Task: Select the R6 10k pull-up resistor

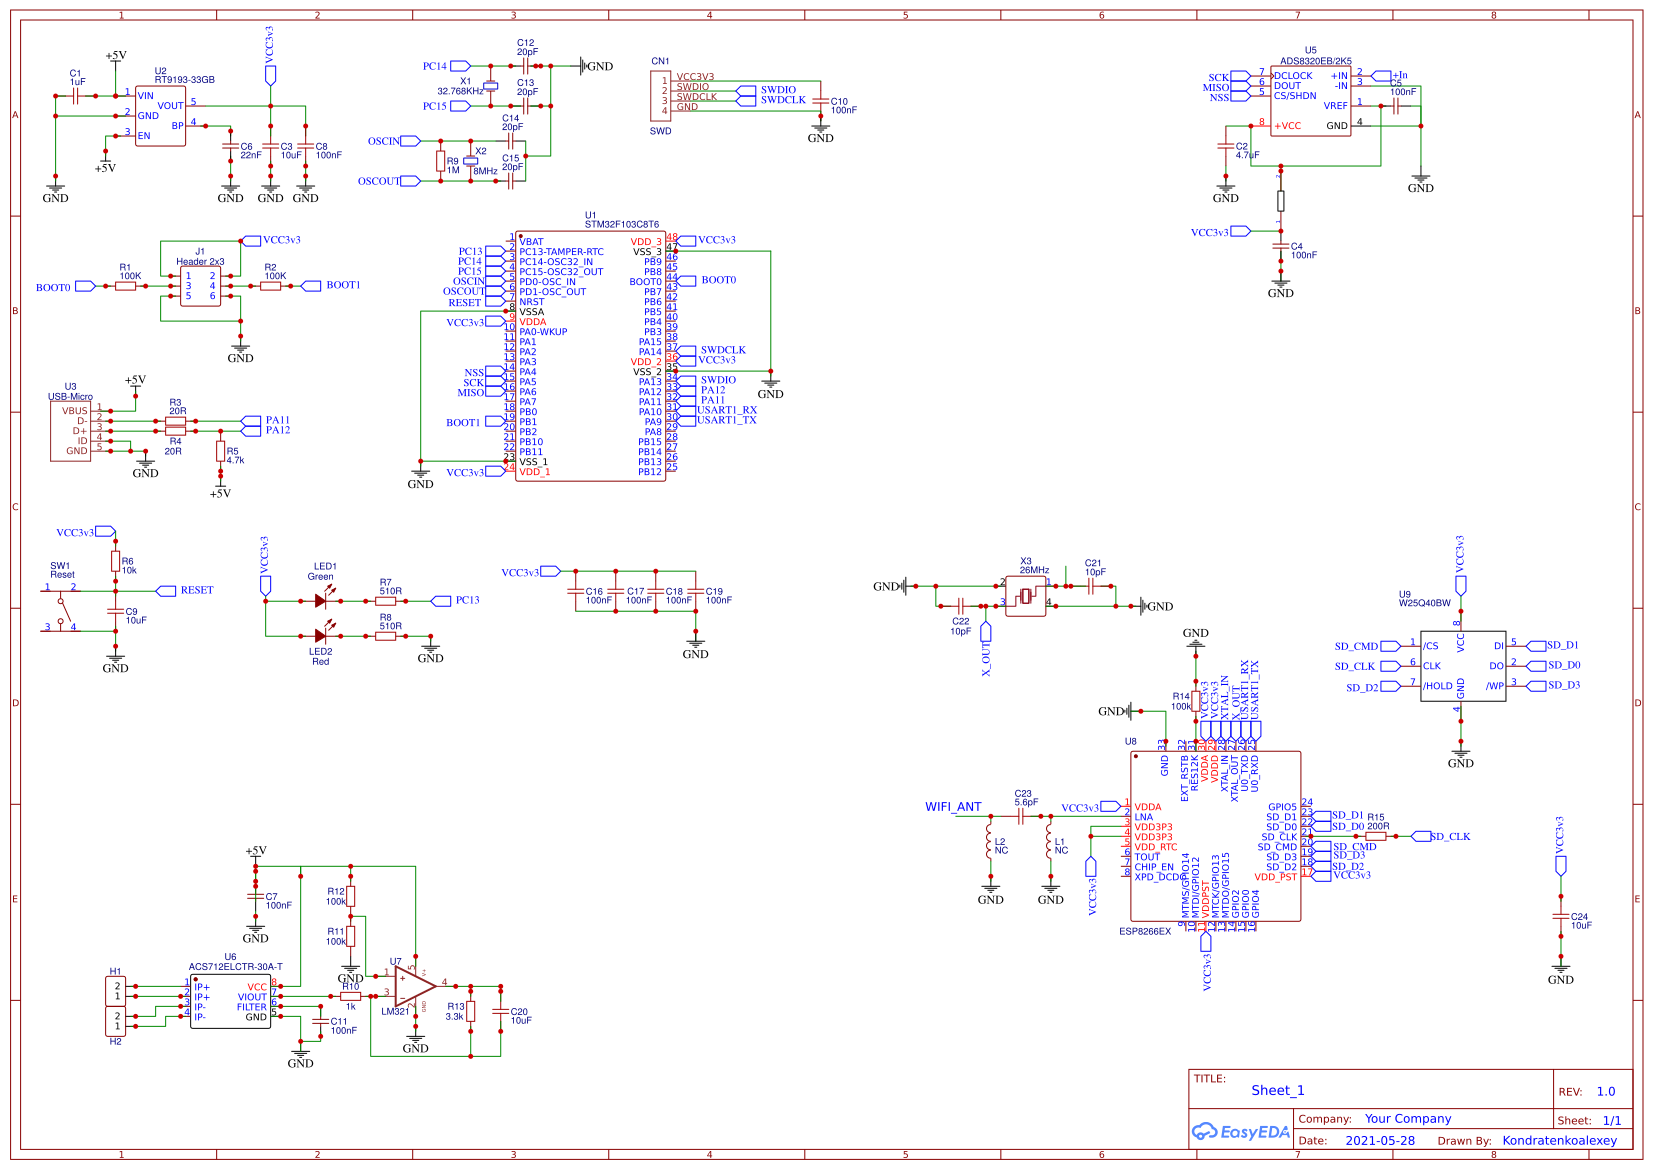Action: (x=116, y=561)
